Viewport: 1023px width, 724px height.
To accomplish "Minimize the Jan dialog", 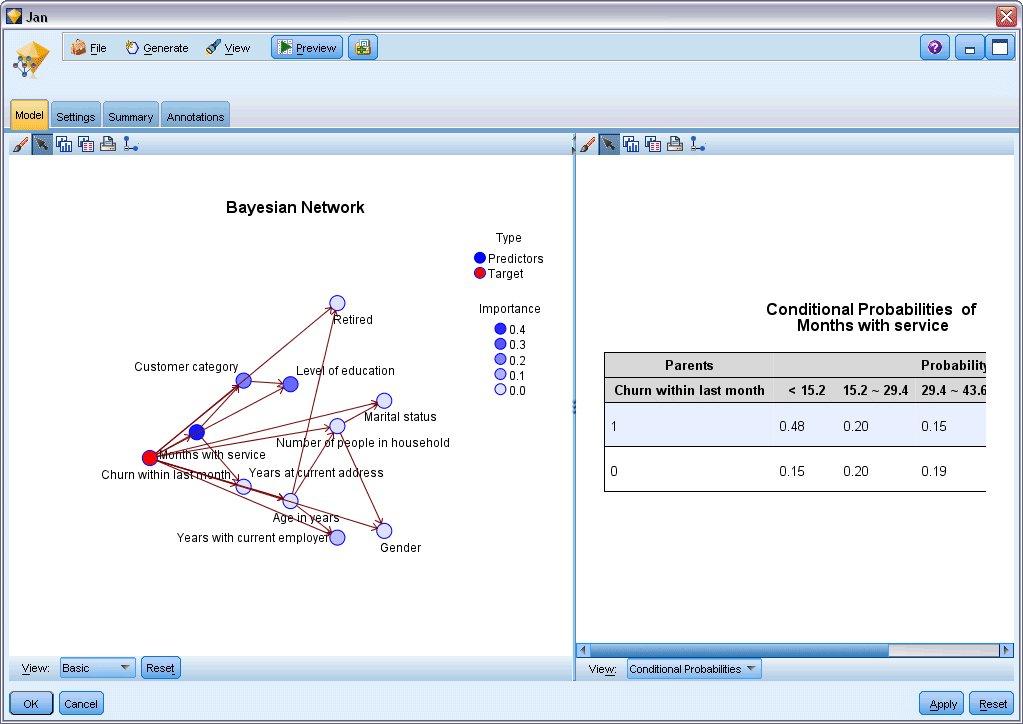I will click(x=970, y=48).
